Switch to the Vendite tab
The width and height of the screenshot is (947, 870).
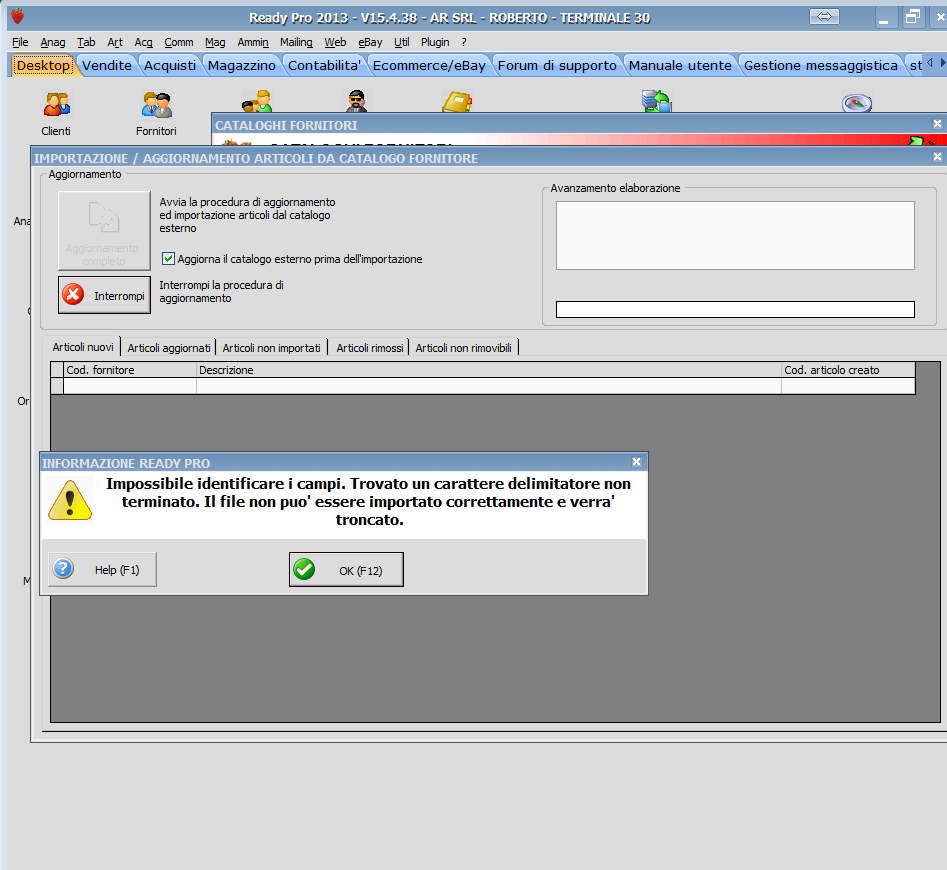[x=107, y=65]
